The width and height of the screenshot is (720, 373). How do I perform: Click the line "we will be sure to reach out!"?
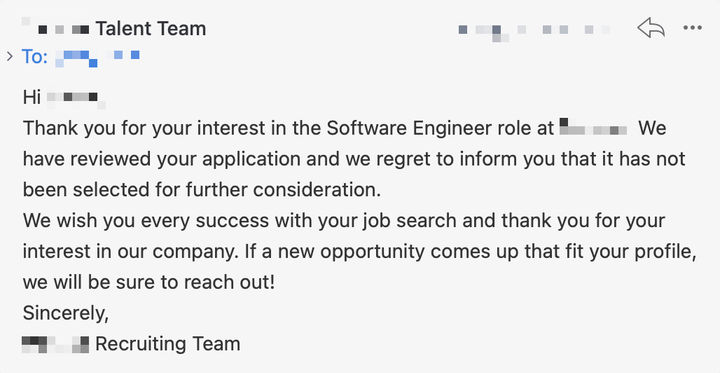pyautogui.click(x=149, y=282)
